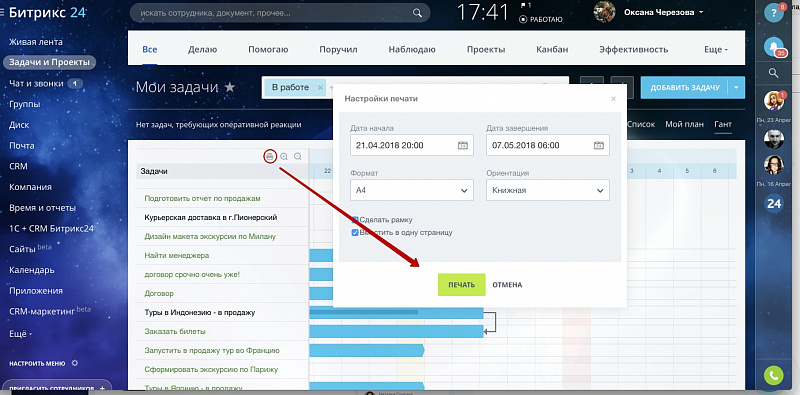
Task: Zoom in the Gantt chart
Action: pos(284,157)
